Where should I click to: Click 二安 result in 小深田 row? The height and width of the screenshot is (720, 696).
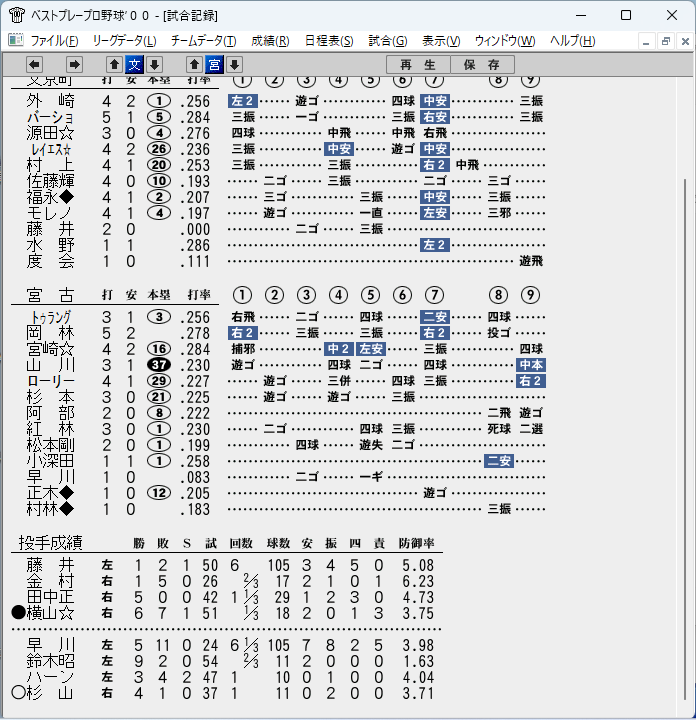[499, 461]
